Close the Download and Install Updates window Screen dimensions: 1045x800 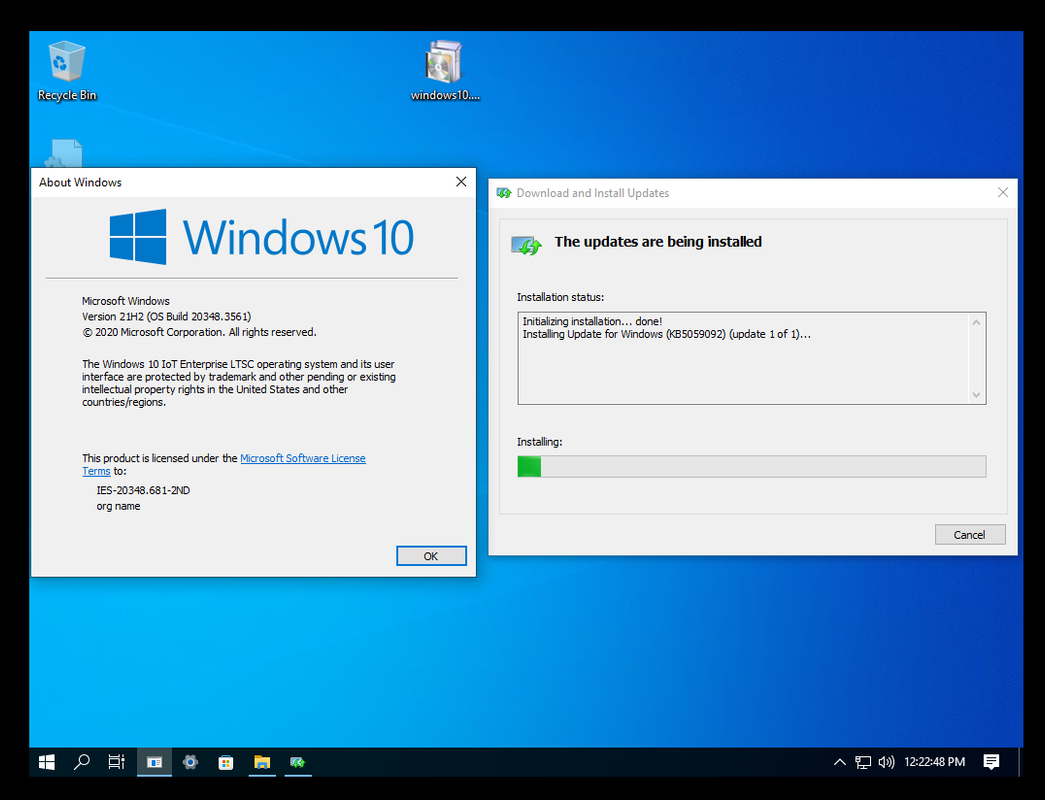click(1002, 193)
